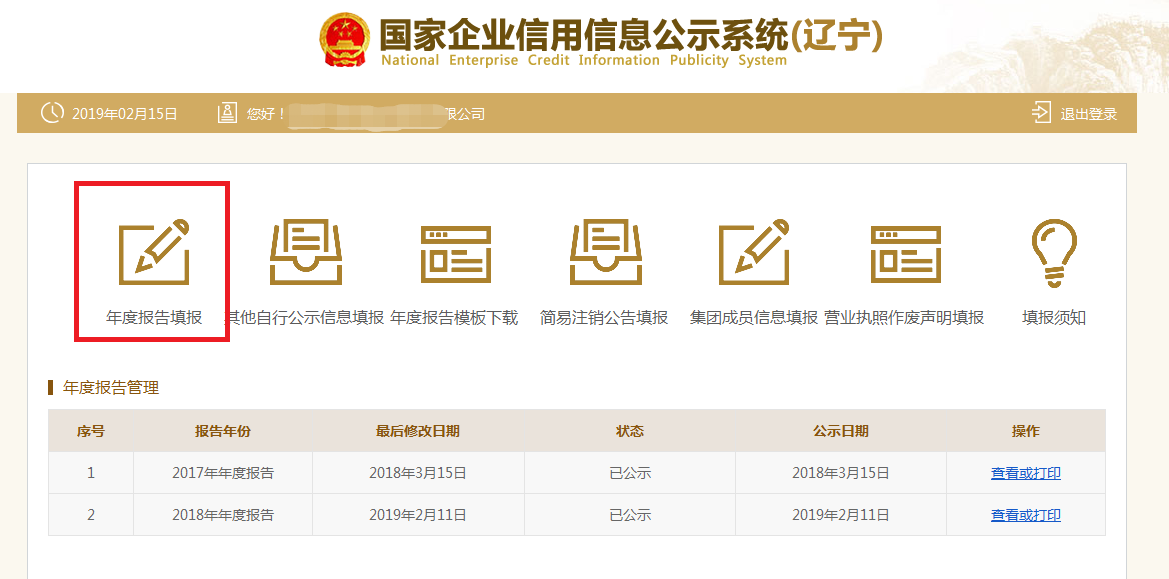This screenshot has height=579, width=1169.
Task: Click the 序号 column header
Action: pos(91,431)
